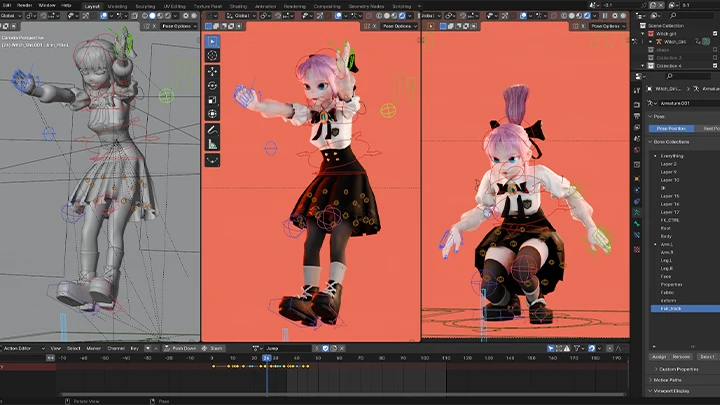Expand the Witch_Girl armature in outliner

click(x=651, y=42)
